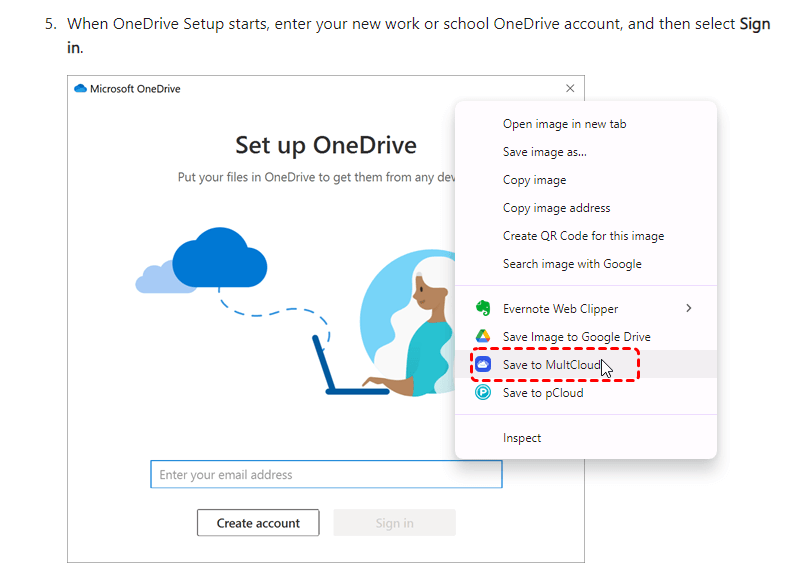Select Copy image address
The image size is (799, 586).
pos(585,208)
